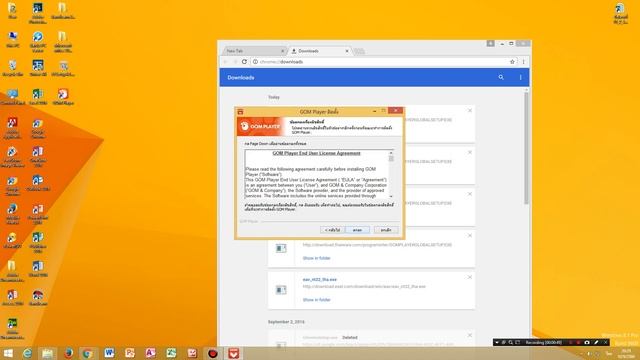
Task: Open the GOM Player desktop shortcut
Action: click(63, 97)
